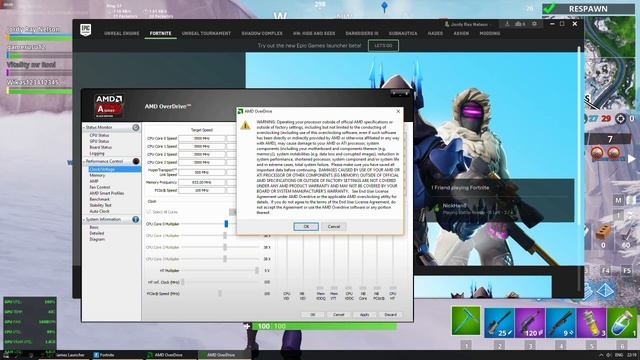
Task: Click Epic Games Launcher taskbar button
Action: tap(65, 355)
